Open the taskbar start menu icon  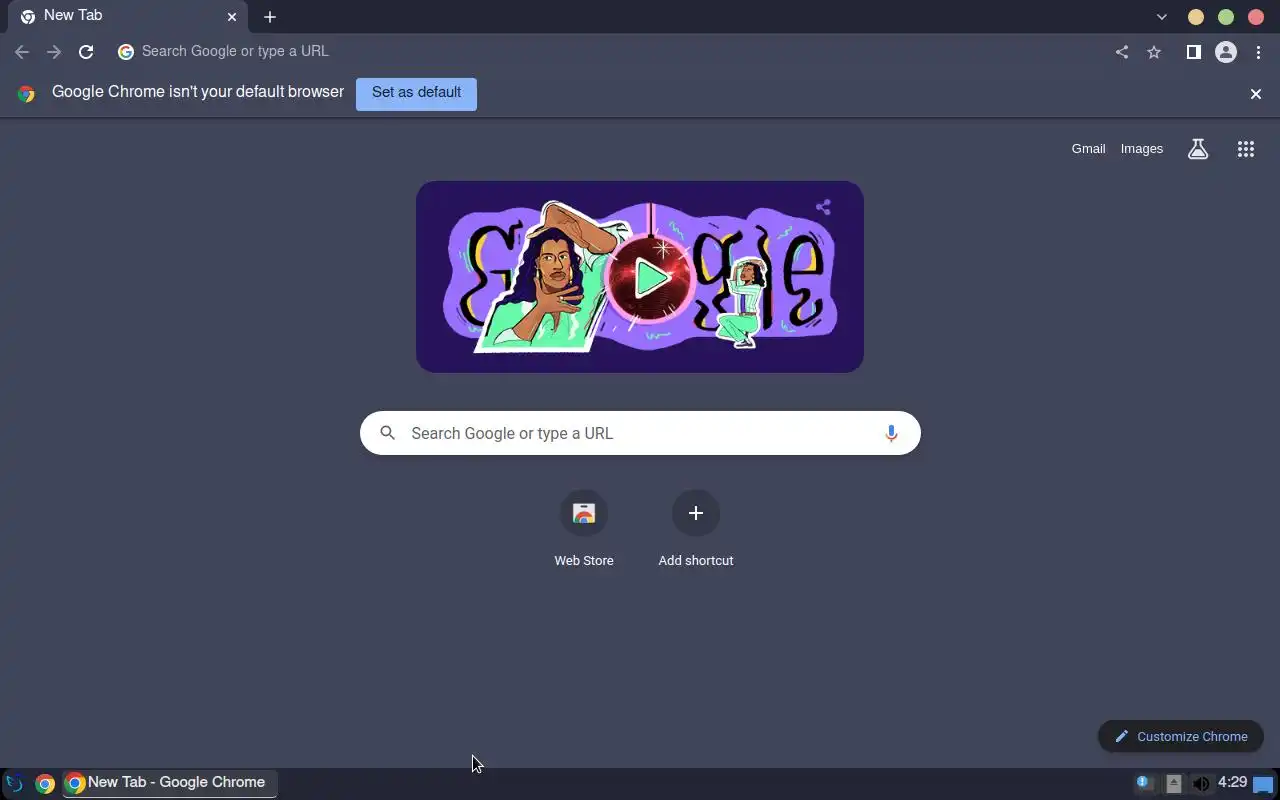(x=14, y=784)
